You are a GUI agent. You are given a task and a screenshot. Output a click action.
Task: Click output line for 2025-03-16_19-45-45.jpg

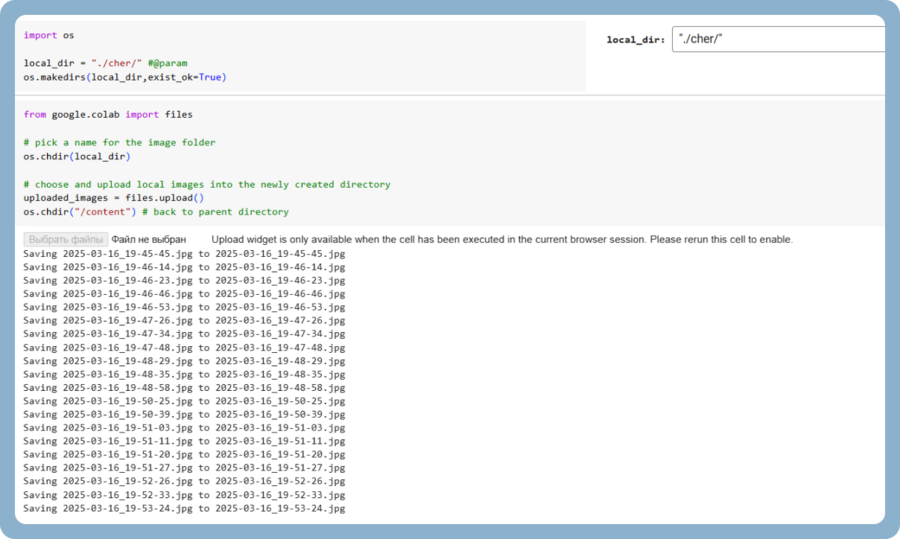tap(184, 254)
